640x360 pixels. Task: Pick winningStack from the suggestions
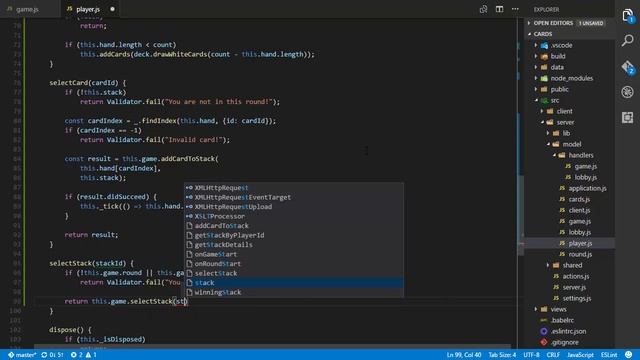[293, 292]
